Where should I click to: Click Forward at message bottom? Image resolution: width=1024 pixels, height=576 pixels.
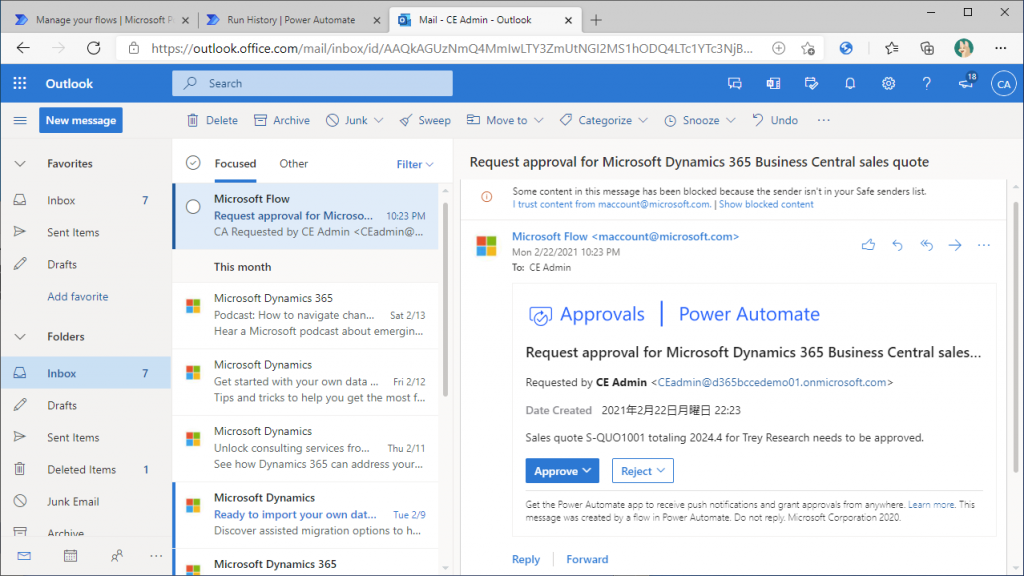tap(587, 559)
